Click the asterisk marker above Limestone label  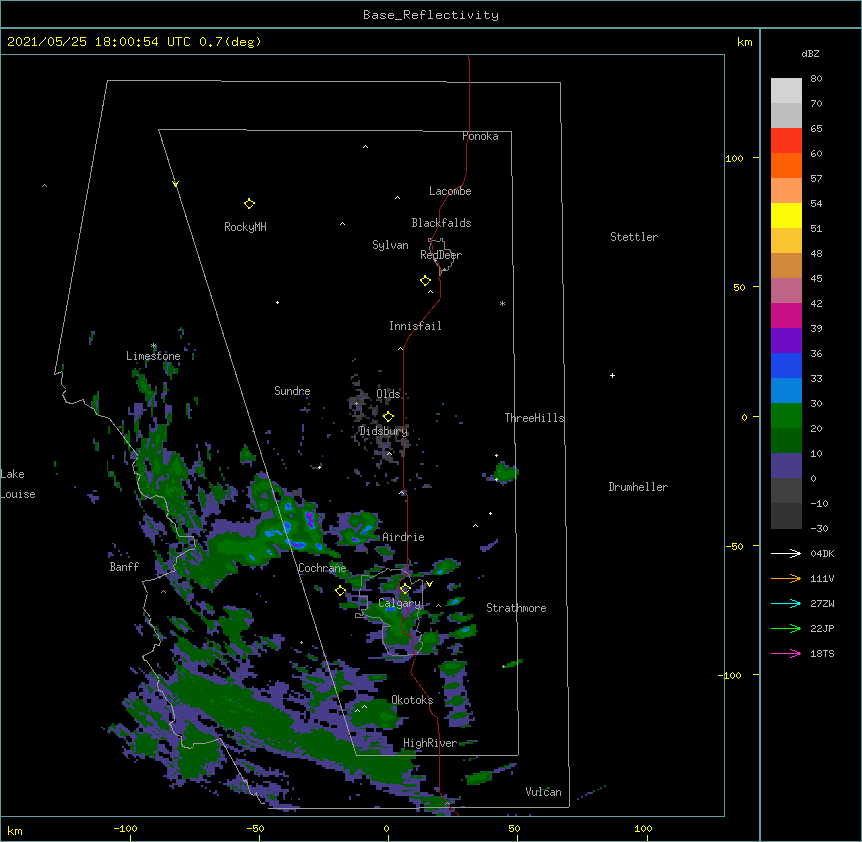tap(154, 346)
